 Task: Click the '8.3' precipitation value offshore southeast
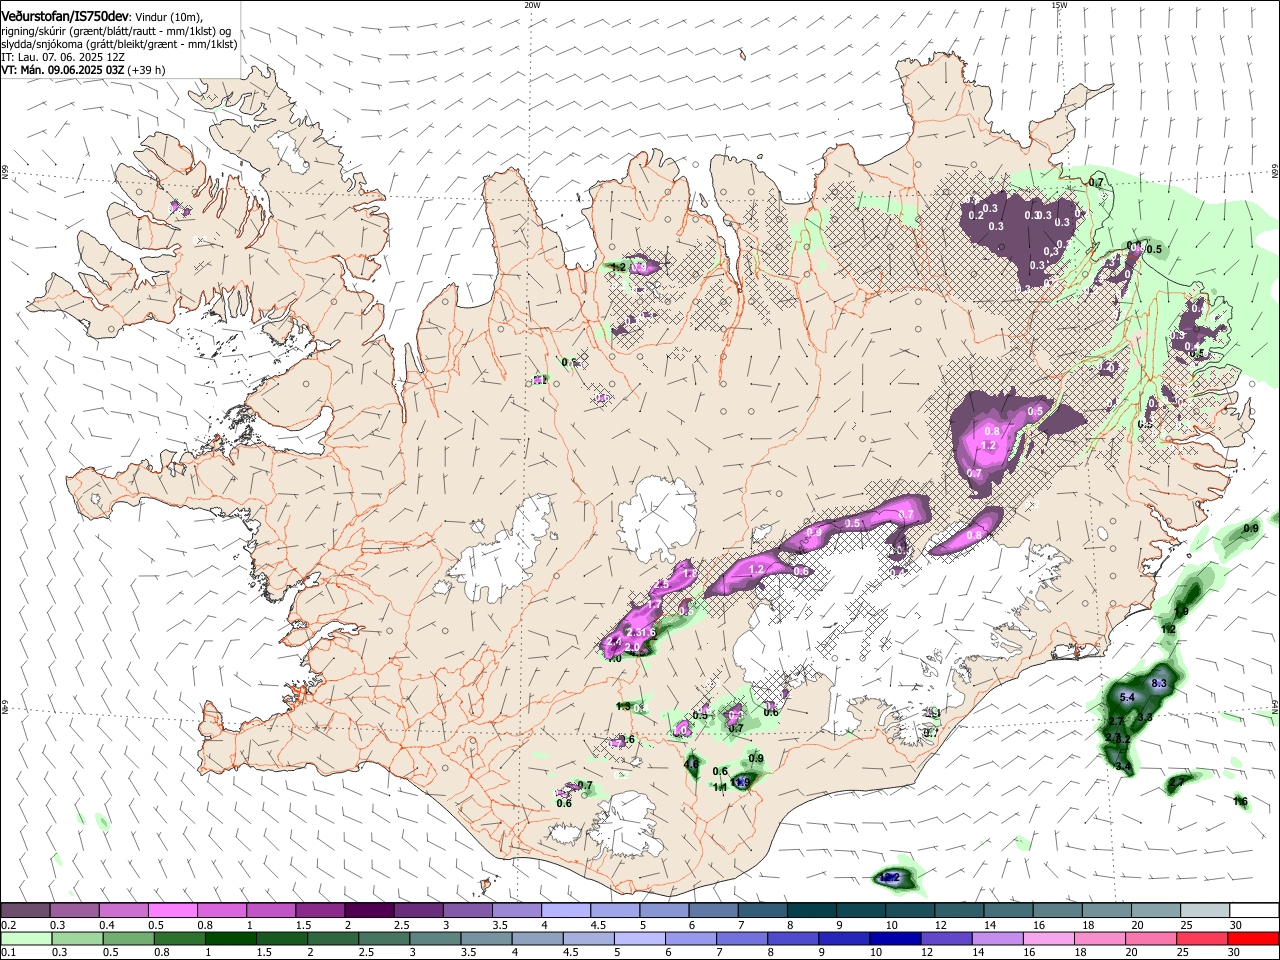tap(1160, 684)
